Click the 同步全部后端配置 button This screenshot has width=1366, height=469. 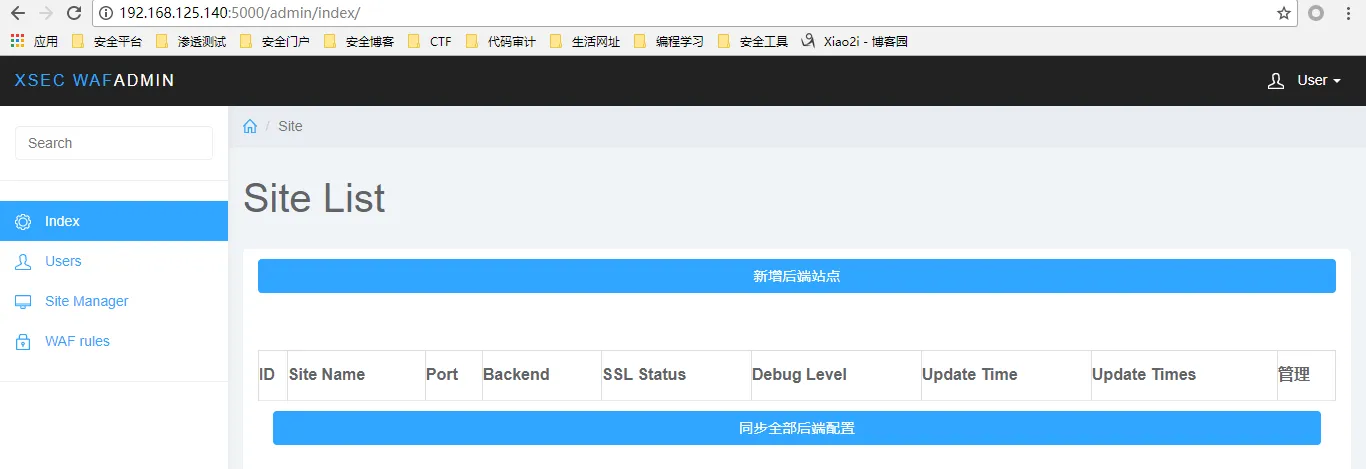click(x=797, y=428)
